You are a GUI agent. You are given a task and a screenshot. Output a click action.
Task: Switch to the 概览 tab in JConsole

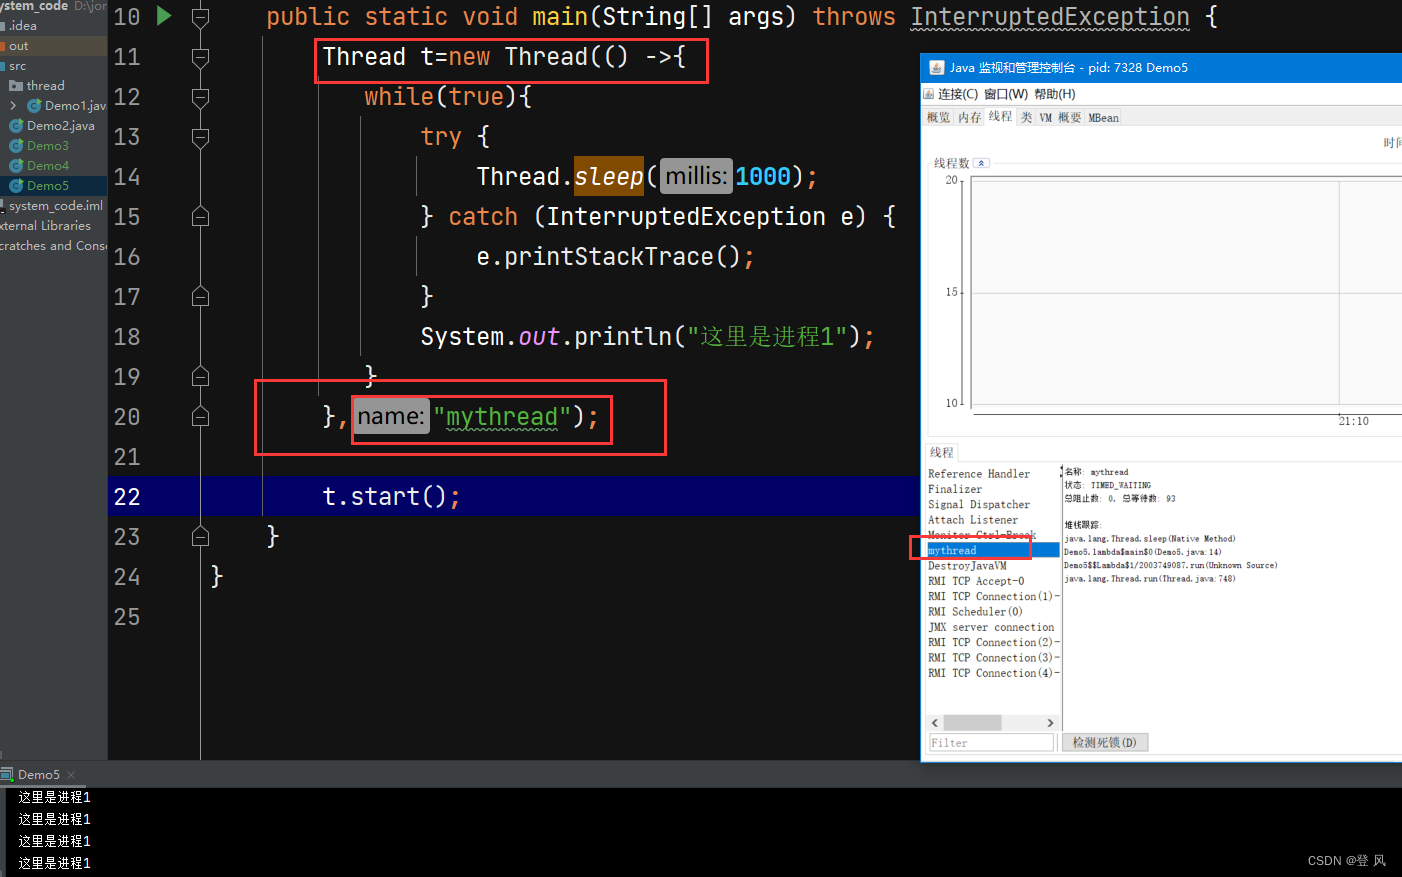point(938,117)
